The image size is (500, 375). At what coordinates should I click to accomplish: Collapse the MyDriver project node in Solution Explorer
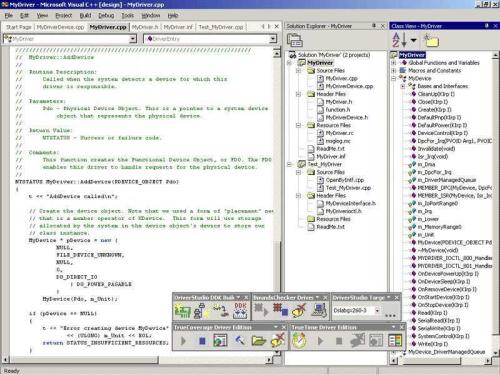pyautogui.click(x=290, y=63)
